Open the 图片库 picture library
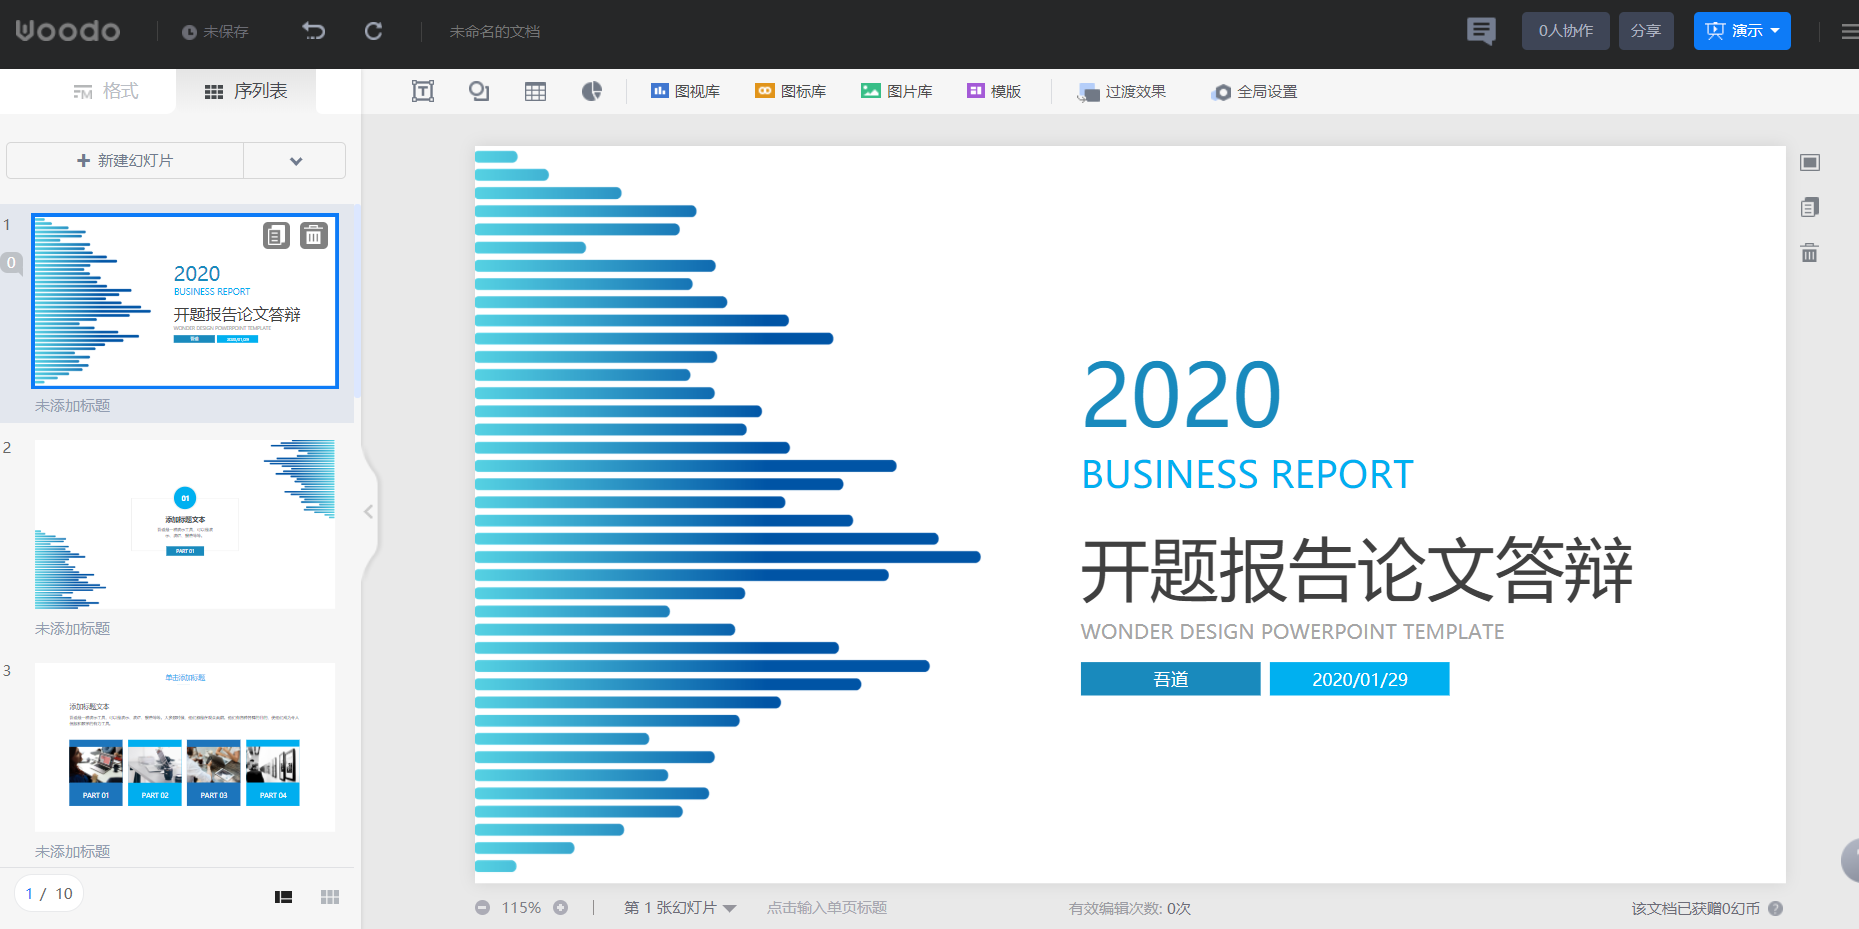This screenshot has height=929, width=1859. click(x=897, y=91)
